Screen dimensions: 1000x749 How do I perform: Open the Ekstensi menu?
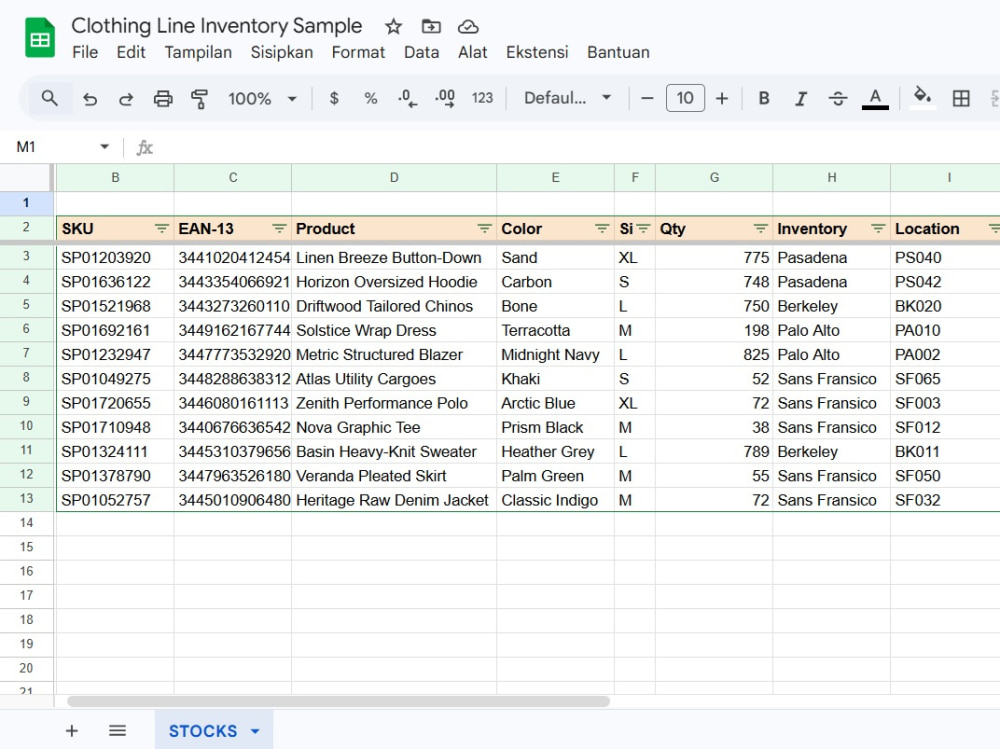point(537,52)
